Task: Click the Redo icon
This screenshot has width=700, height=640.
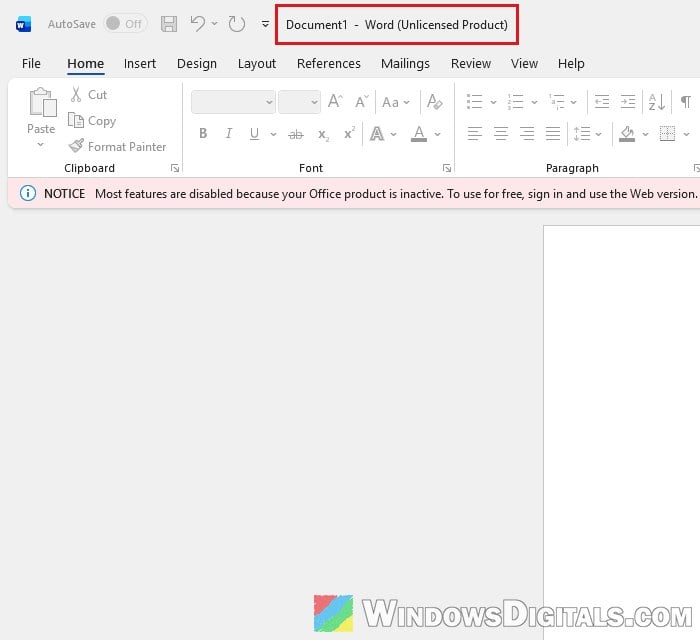Action: [237, 24]
